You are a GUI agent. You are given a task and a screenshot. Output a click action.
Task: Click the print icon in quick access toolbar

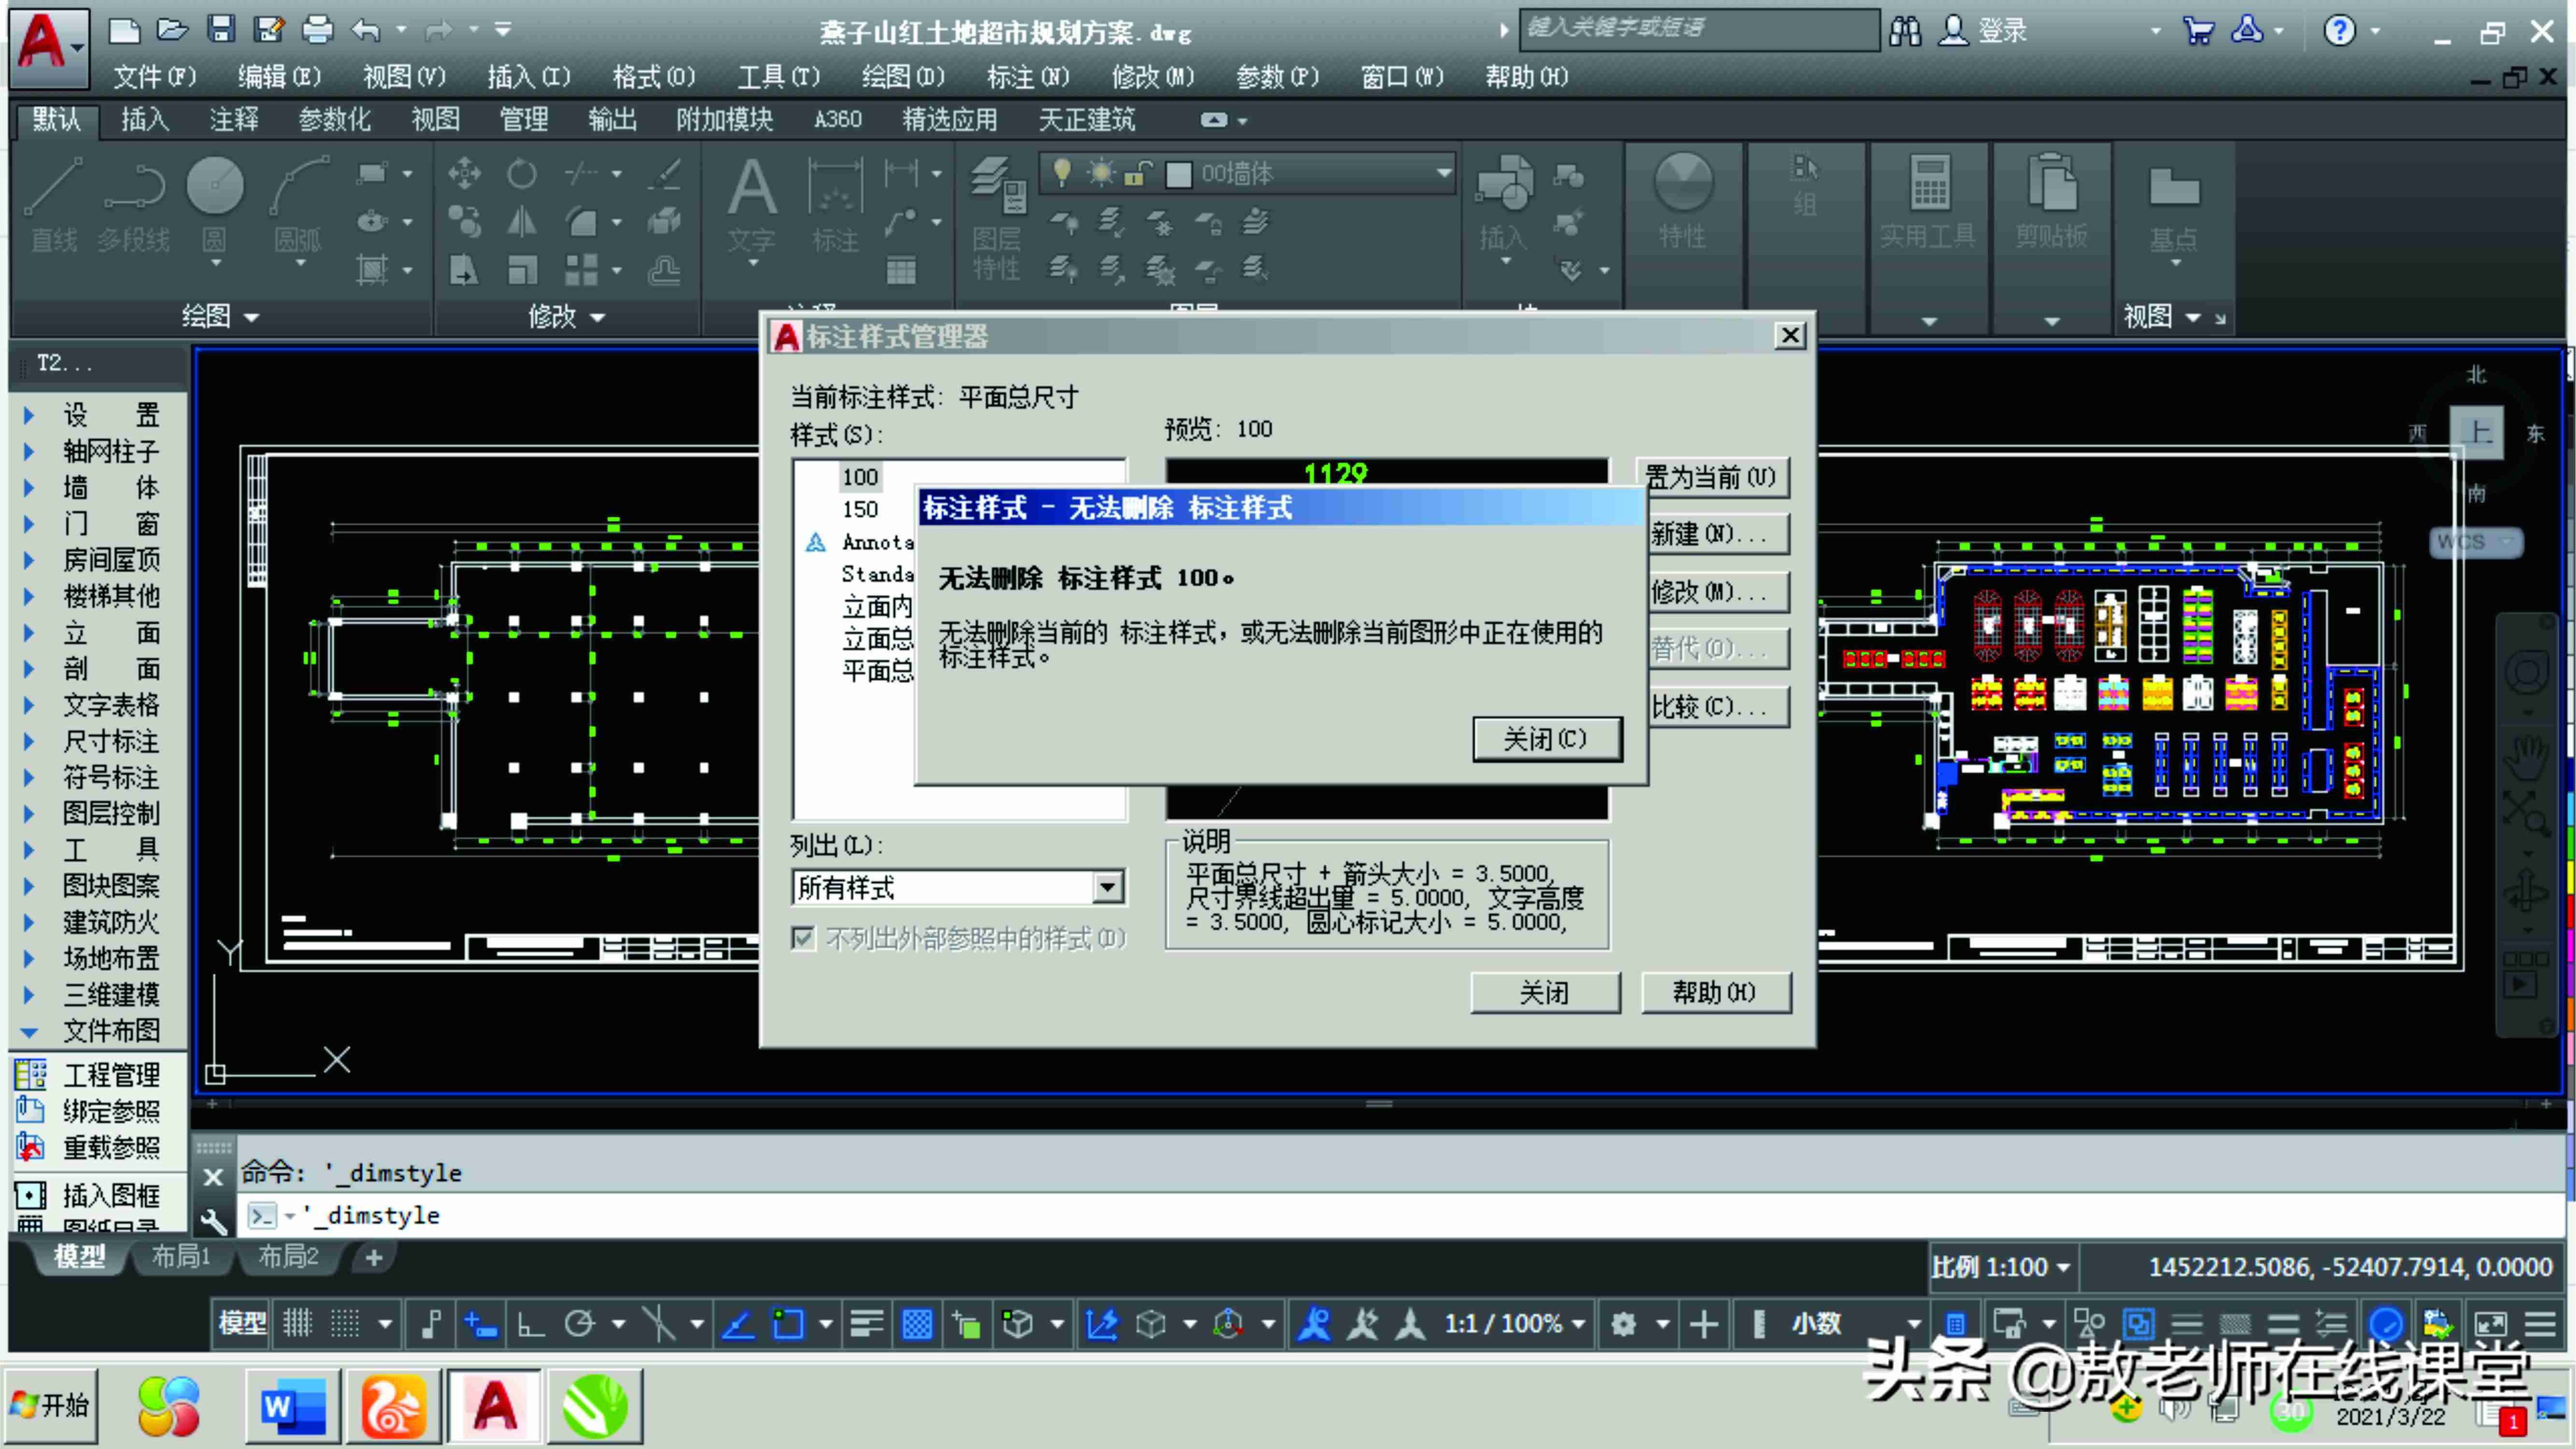pos(317,30)
